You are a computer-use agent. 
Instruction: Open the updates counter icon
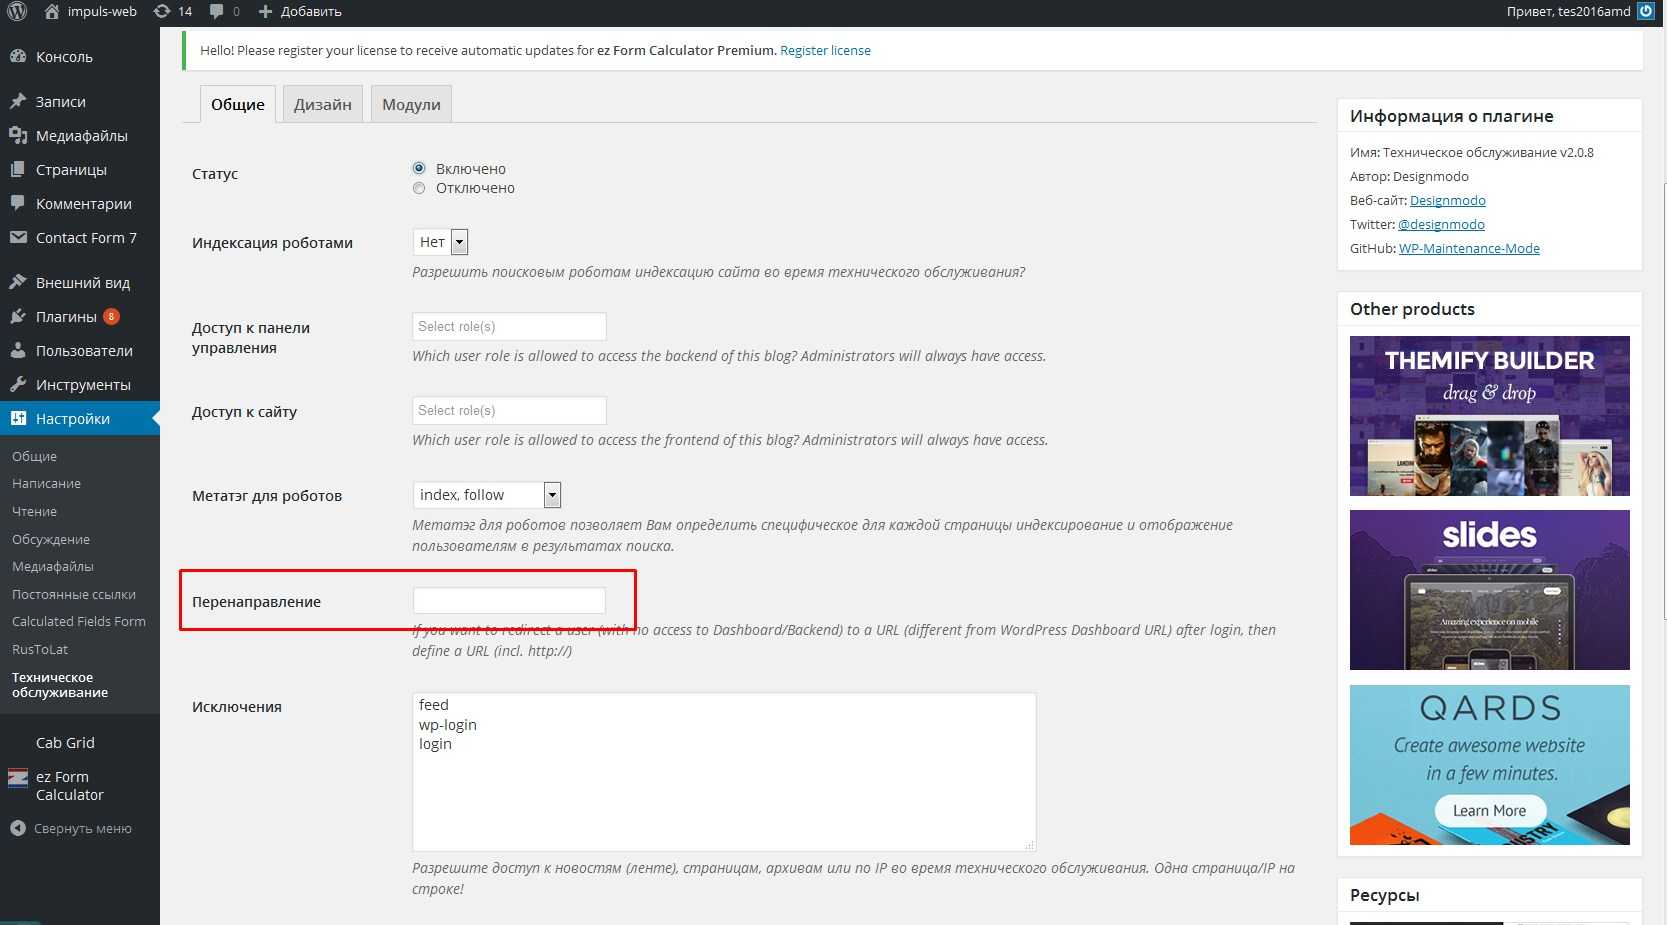[x=162, y=11]
